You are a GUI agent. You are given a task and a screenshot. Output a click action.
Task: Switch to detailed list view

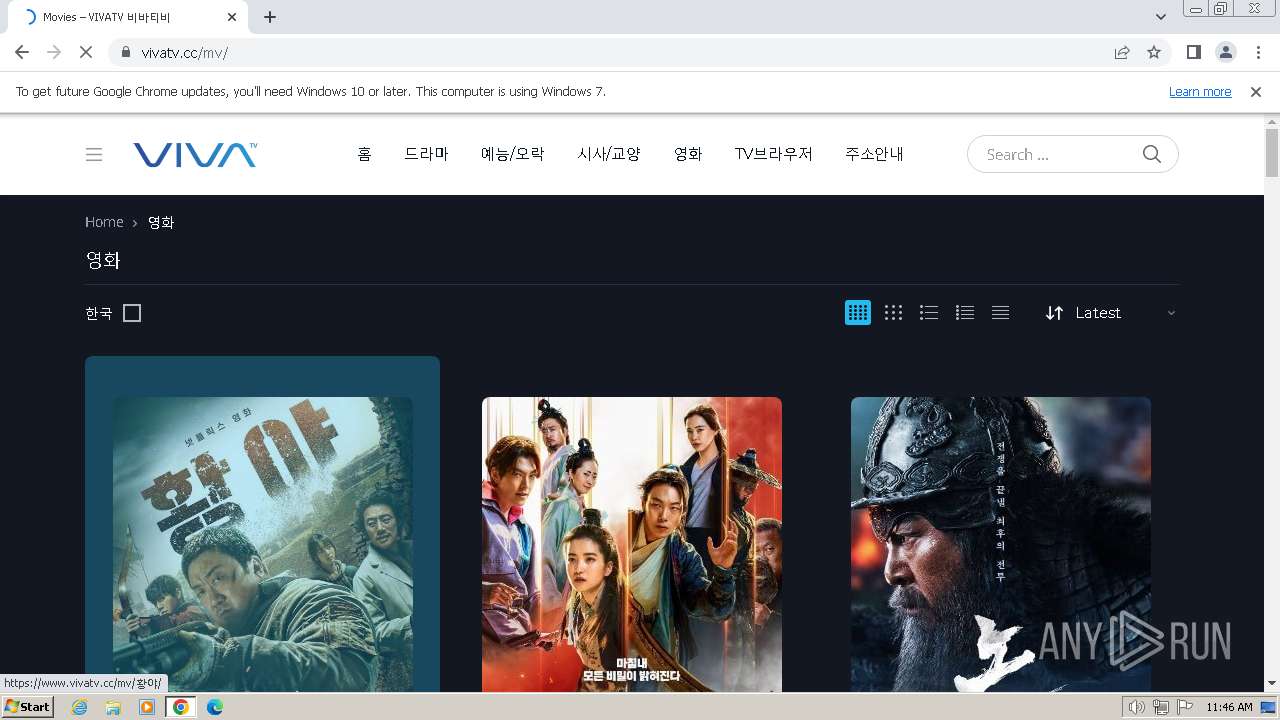click(x=965, y=313)
